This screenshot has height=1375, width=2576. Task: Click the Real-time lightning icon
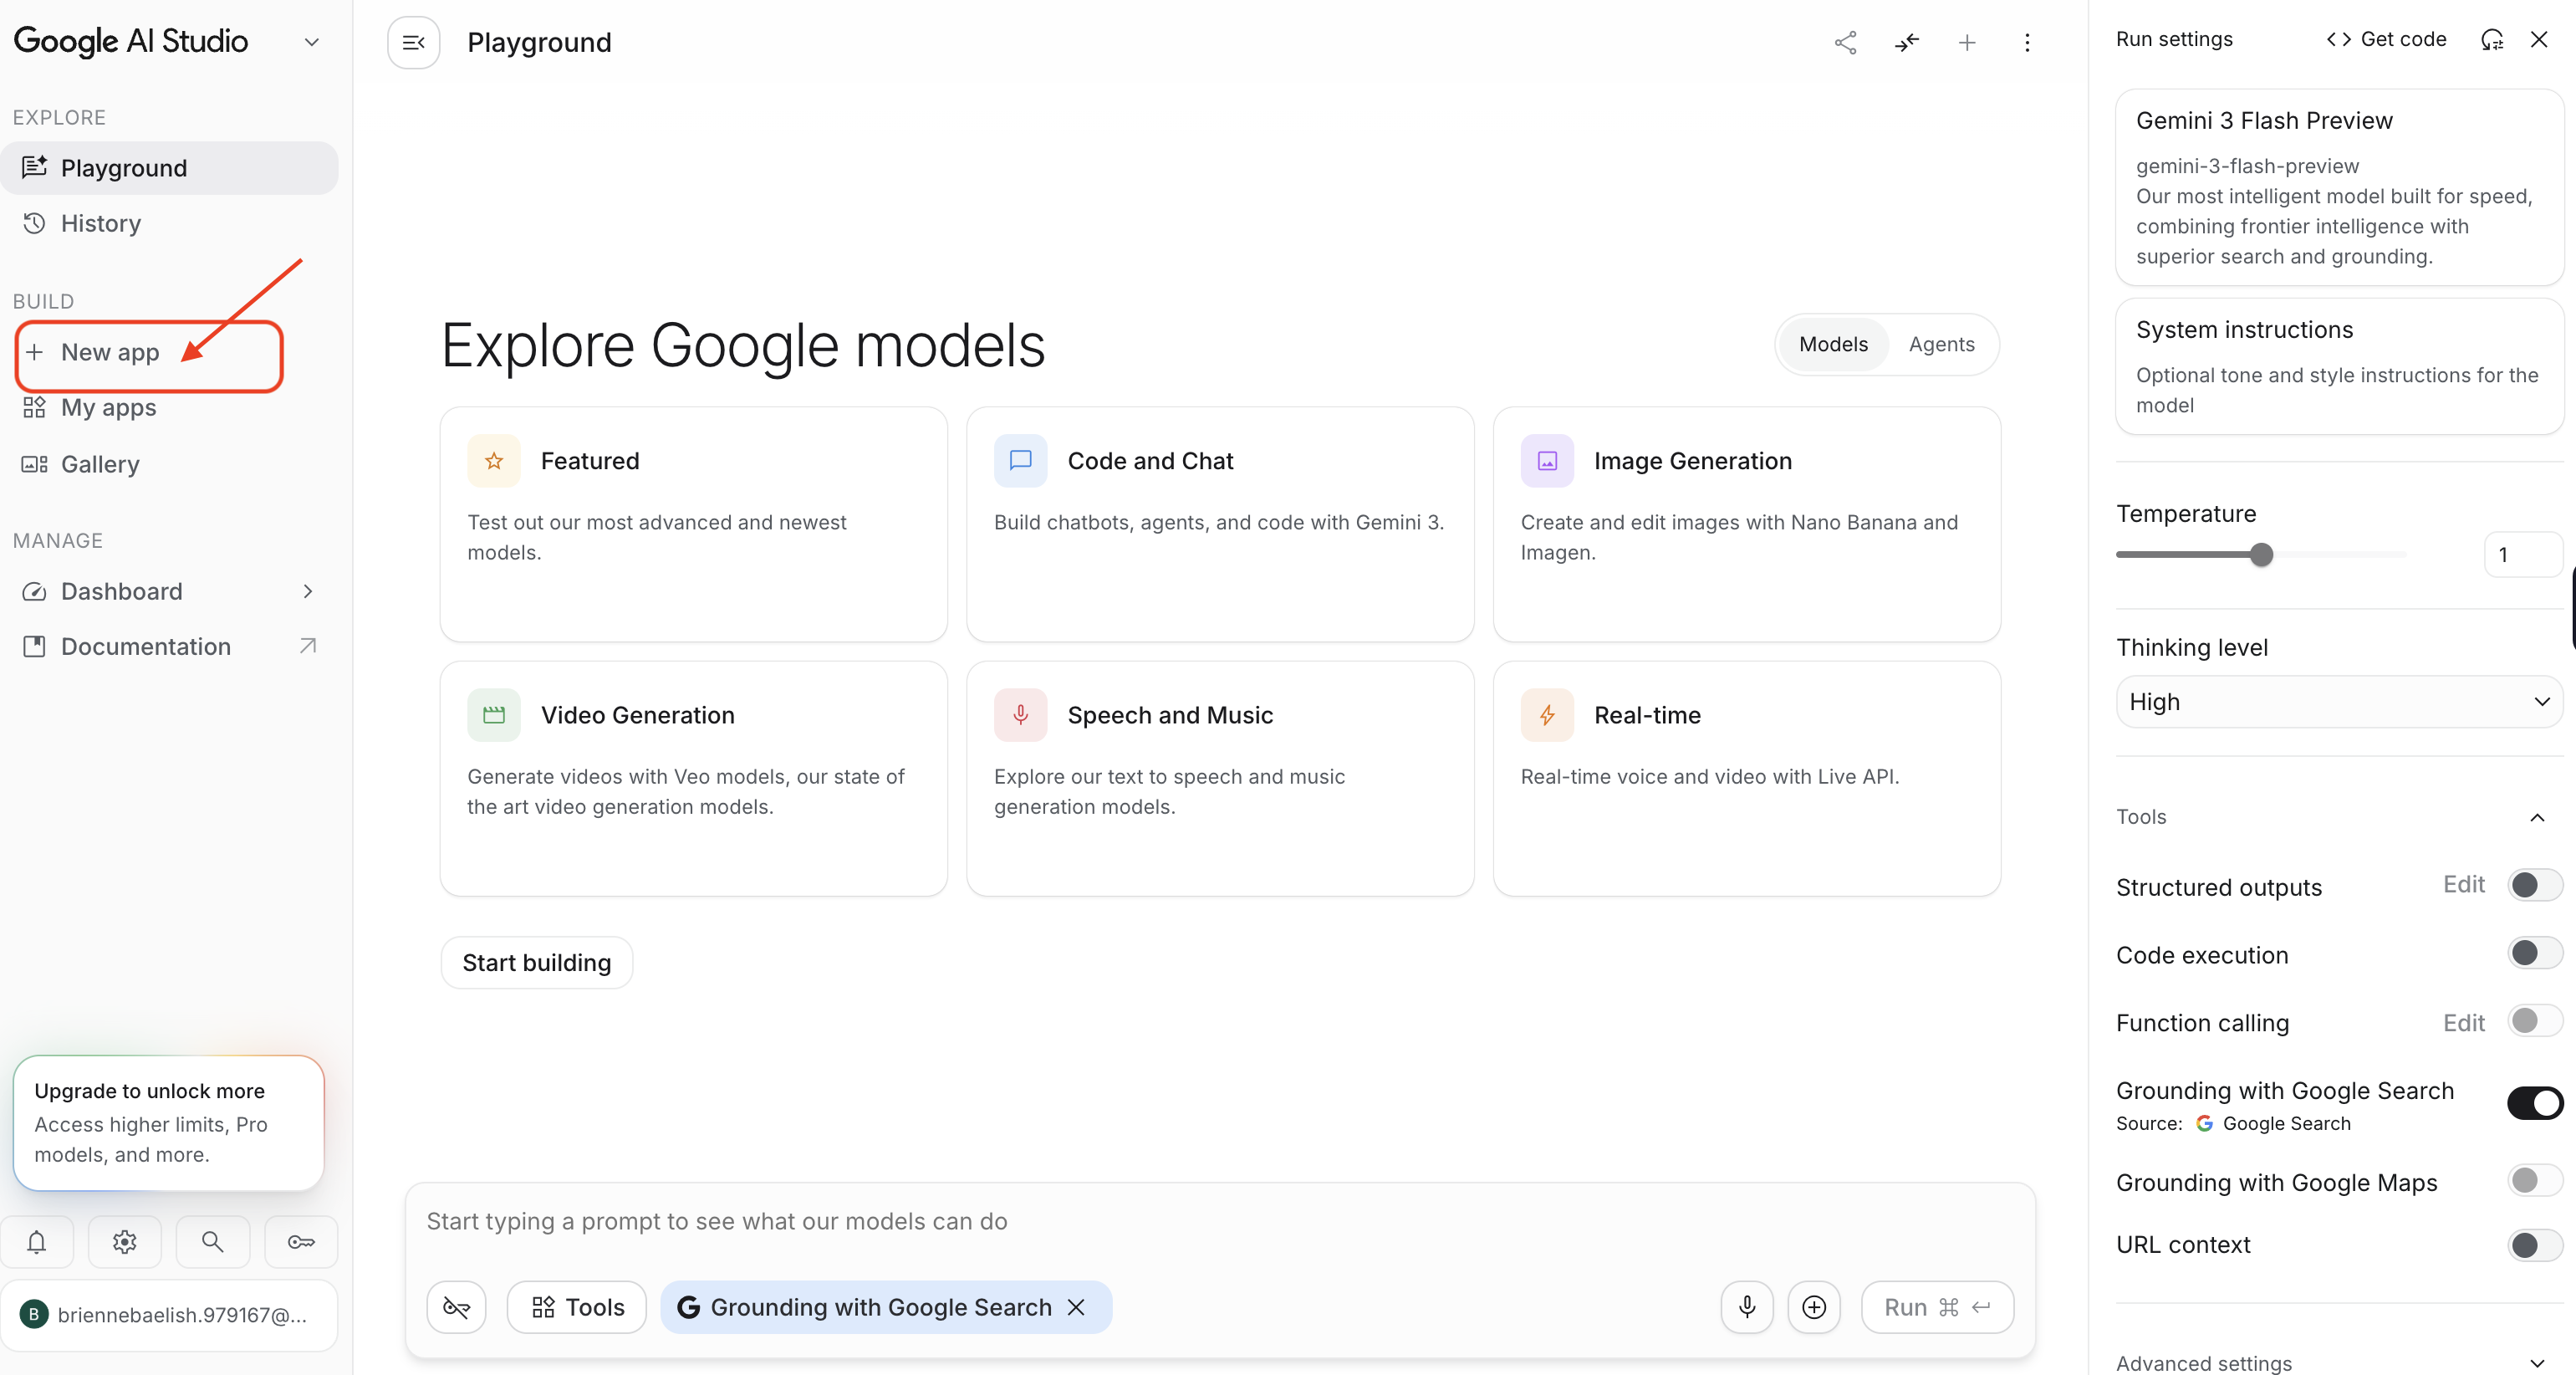coord(1547,715)
